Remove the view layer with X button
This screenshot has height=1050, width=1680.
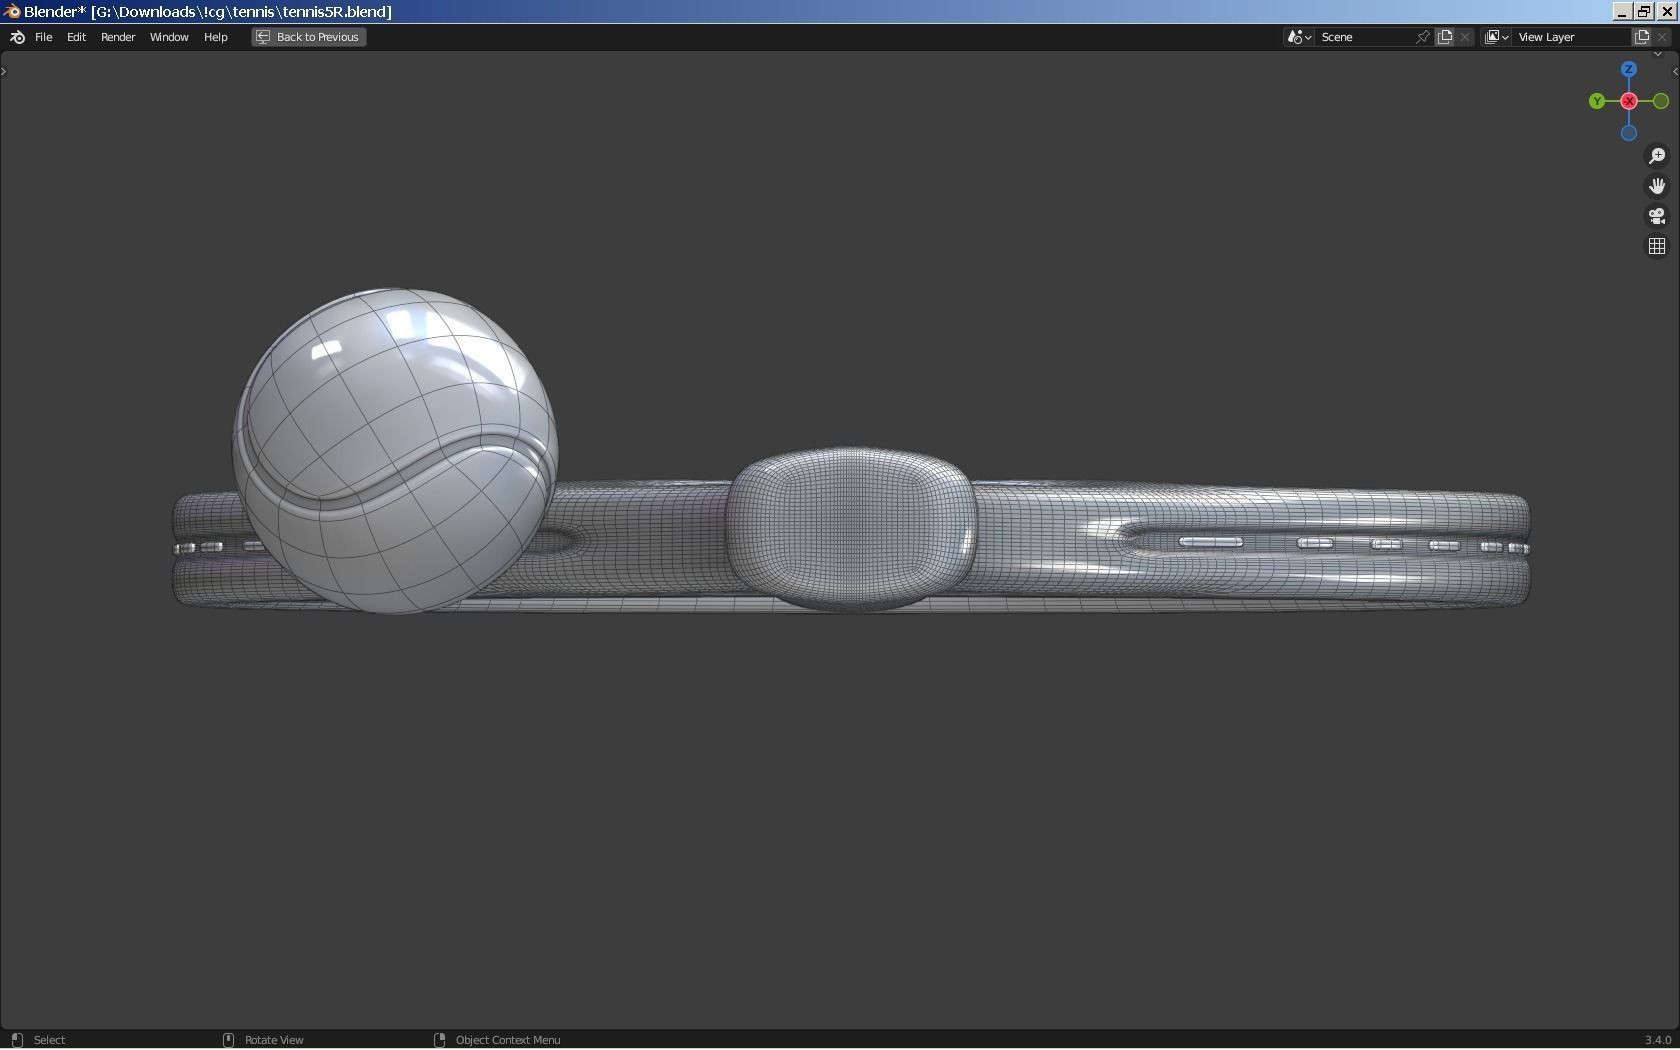pos(1663,37)
